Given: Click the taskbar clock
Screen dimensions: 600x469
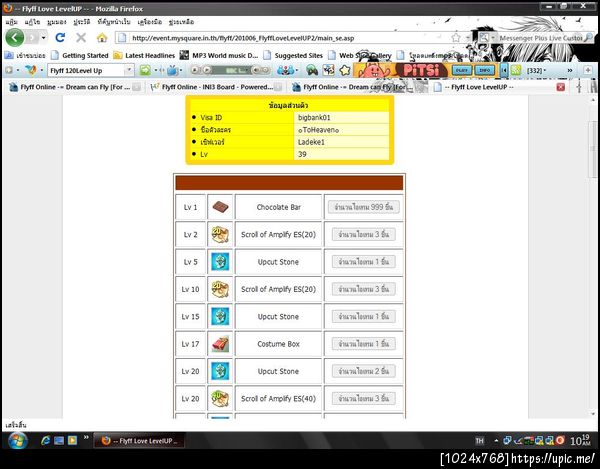Looking at the screenshot, I should click(580, 440).
